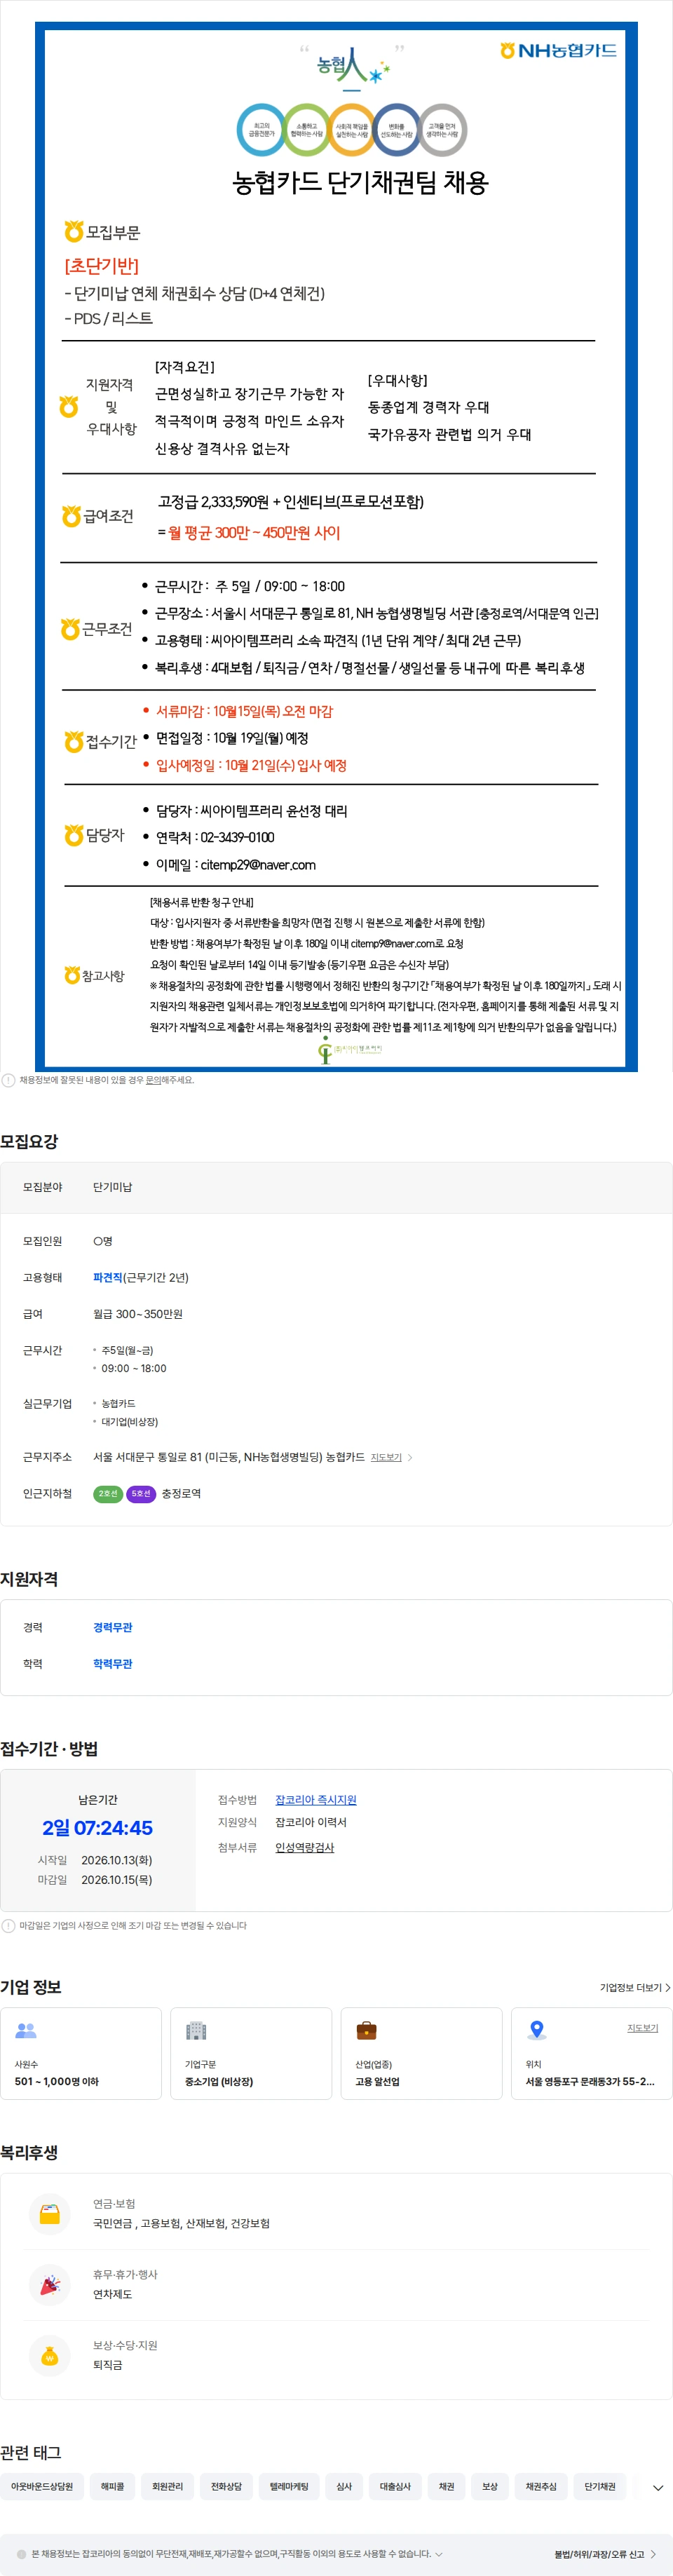Open 지도보기 in the 위치 card
Image resolution: width=673 pixels, height=2576 pixels.
coord(643,2028)
